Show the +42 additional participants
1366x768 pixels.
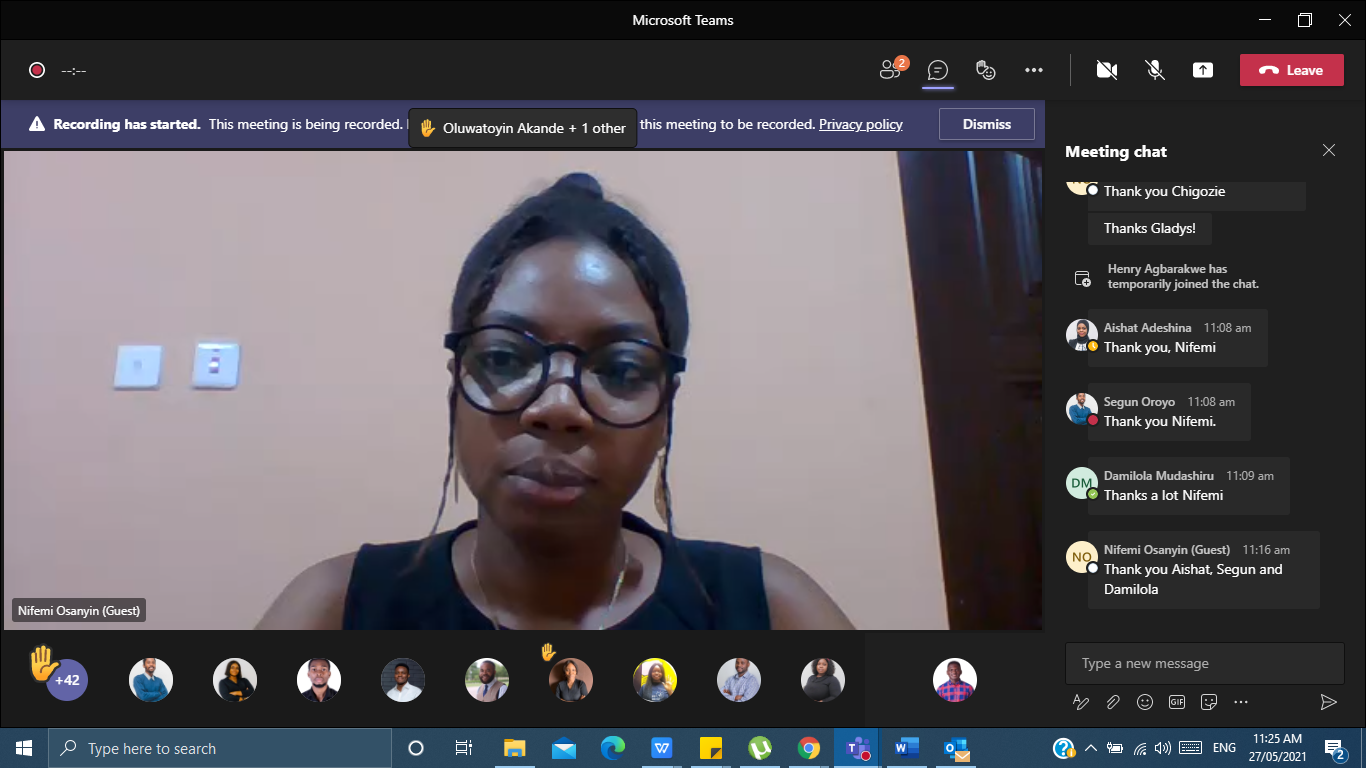pyautogui.click(x=67, y=681)
